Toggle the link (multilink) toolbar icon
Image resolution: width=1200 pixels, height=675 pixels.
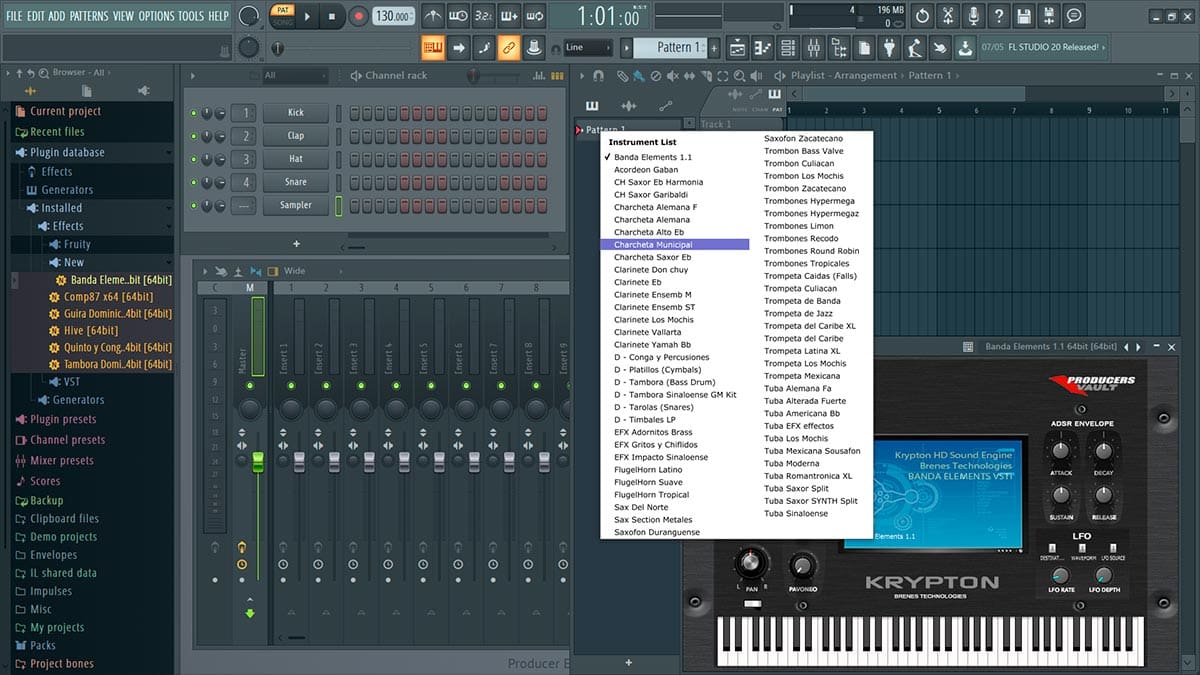point(509,47)
